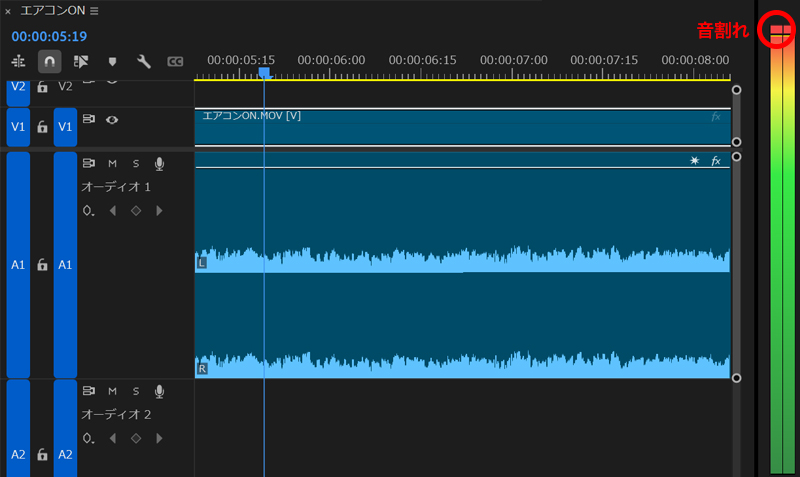Mute オーディオ 1 track with M button
The height and width of the screenshot is (477, 800).
112,163
